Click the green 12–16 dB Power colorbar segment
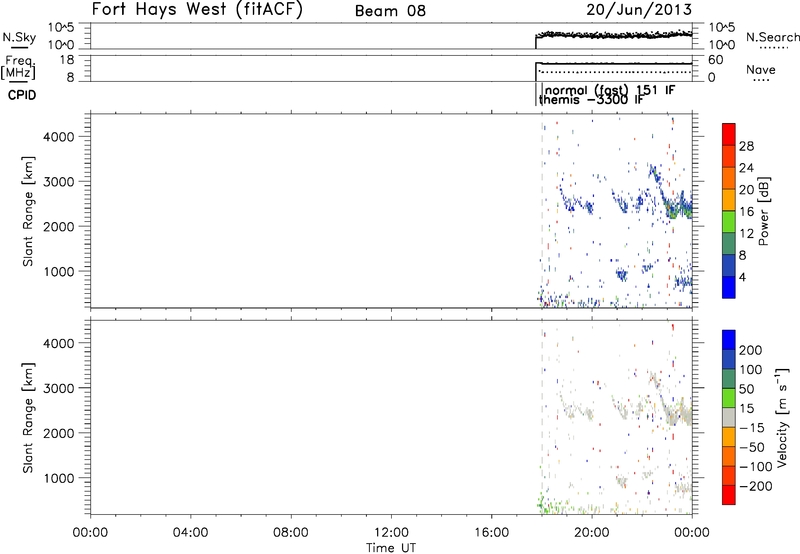The image size is (800, 554). coord(729,222)
